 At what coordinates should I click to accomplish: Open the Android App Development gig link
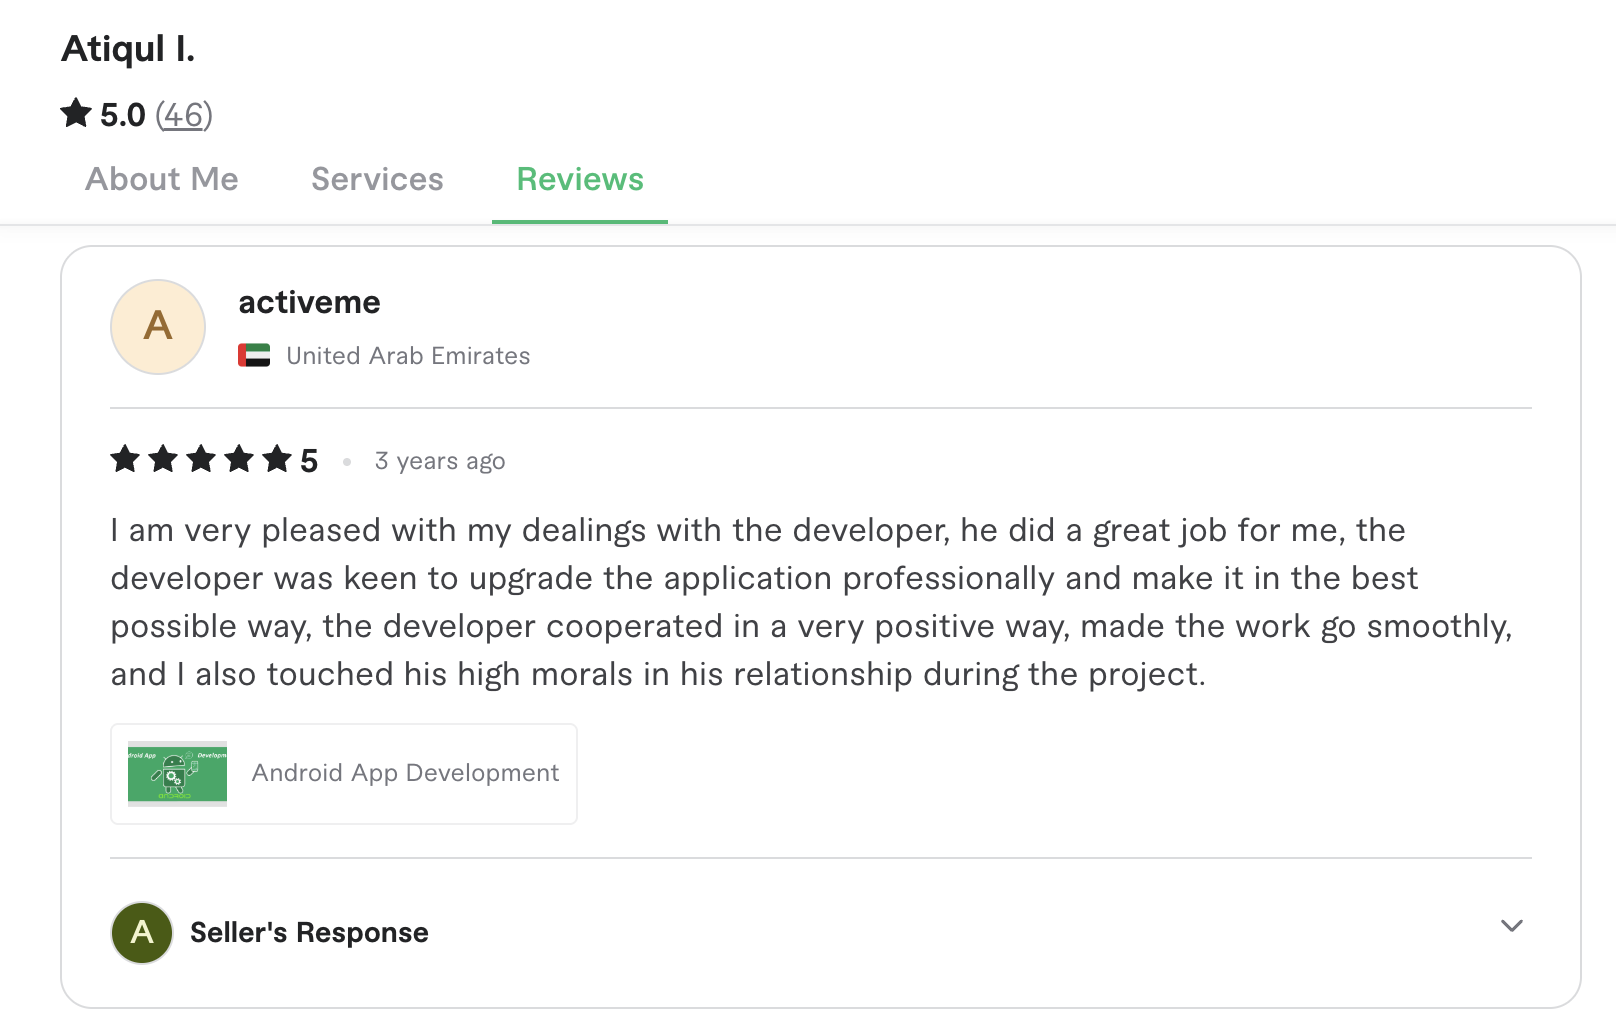tap(406, 773)
